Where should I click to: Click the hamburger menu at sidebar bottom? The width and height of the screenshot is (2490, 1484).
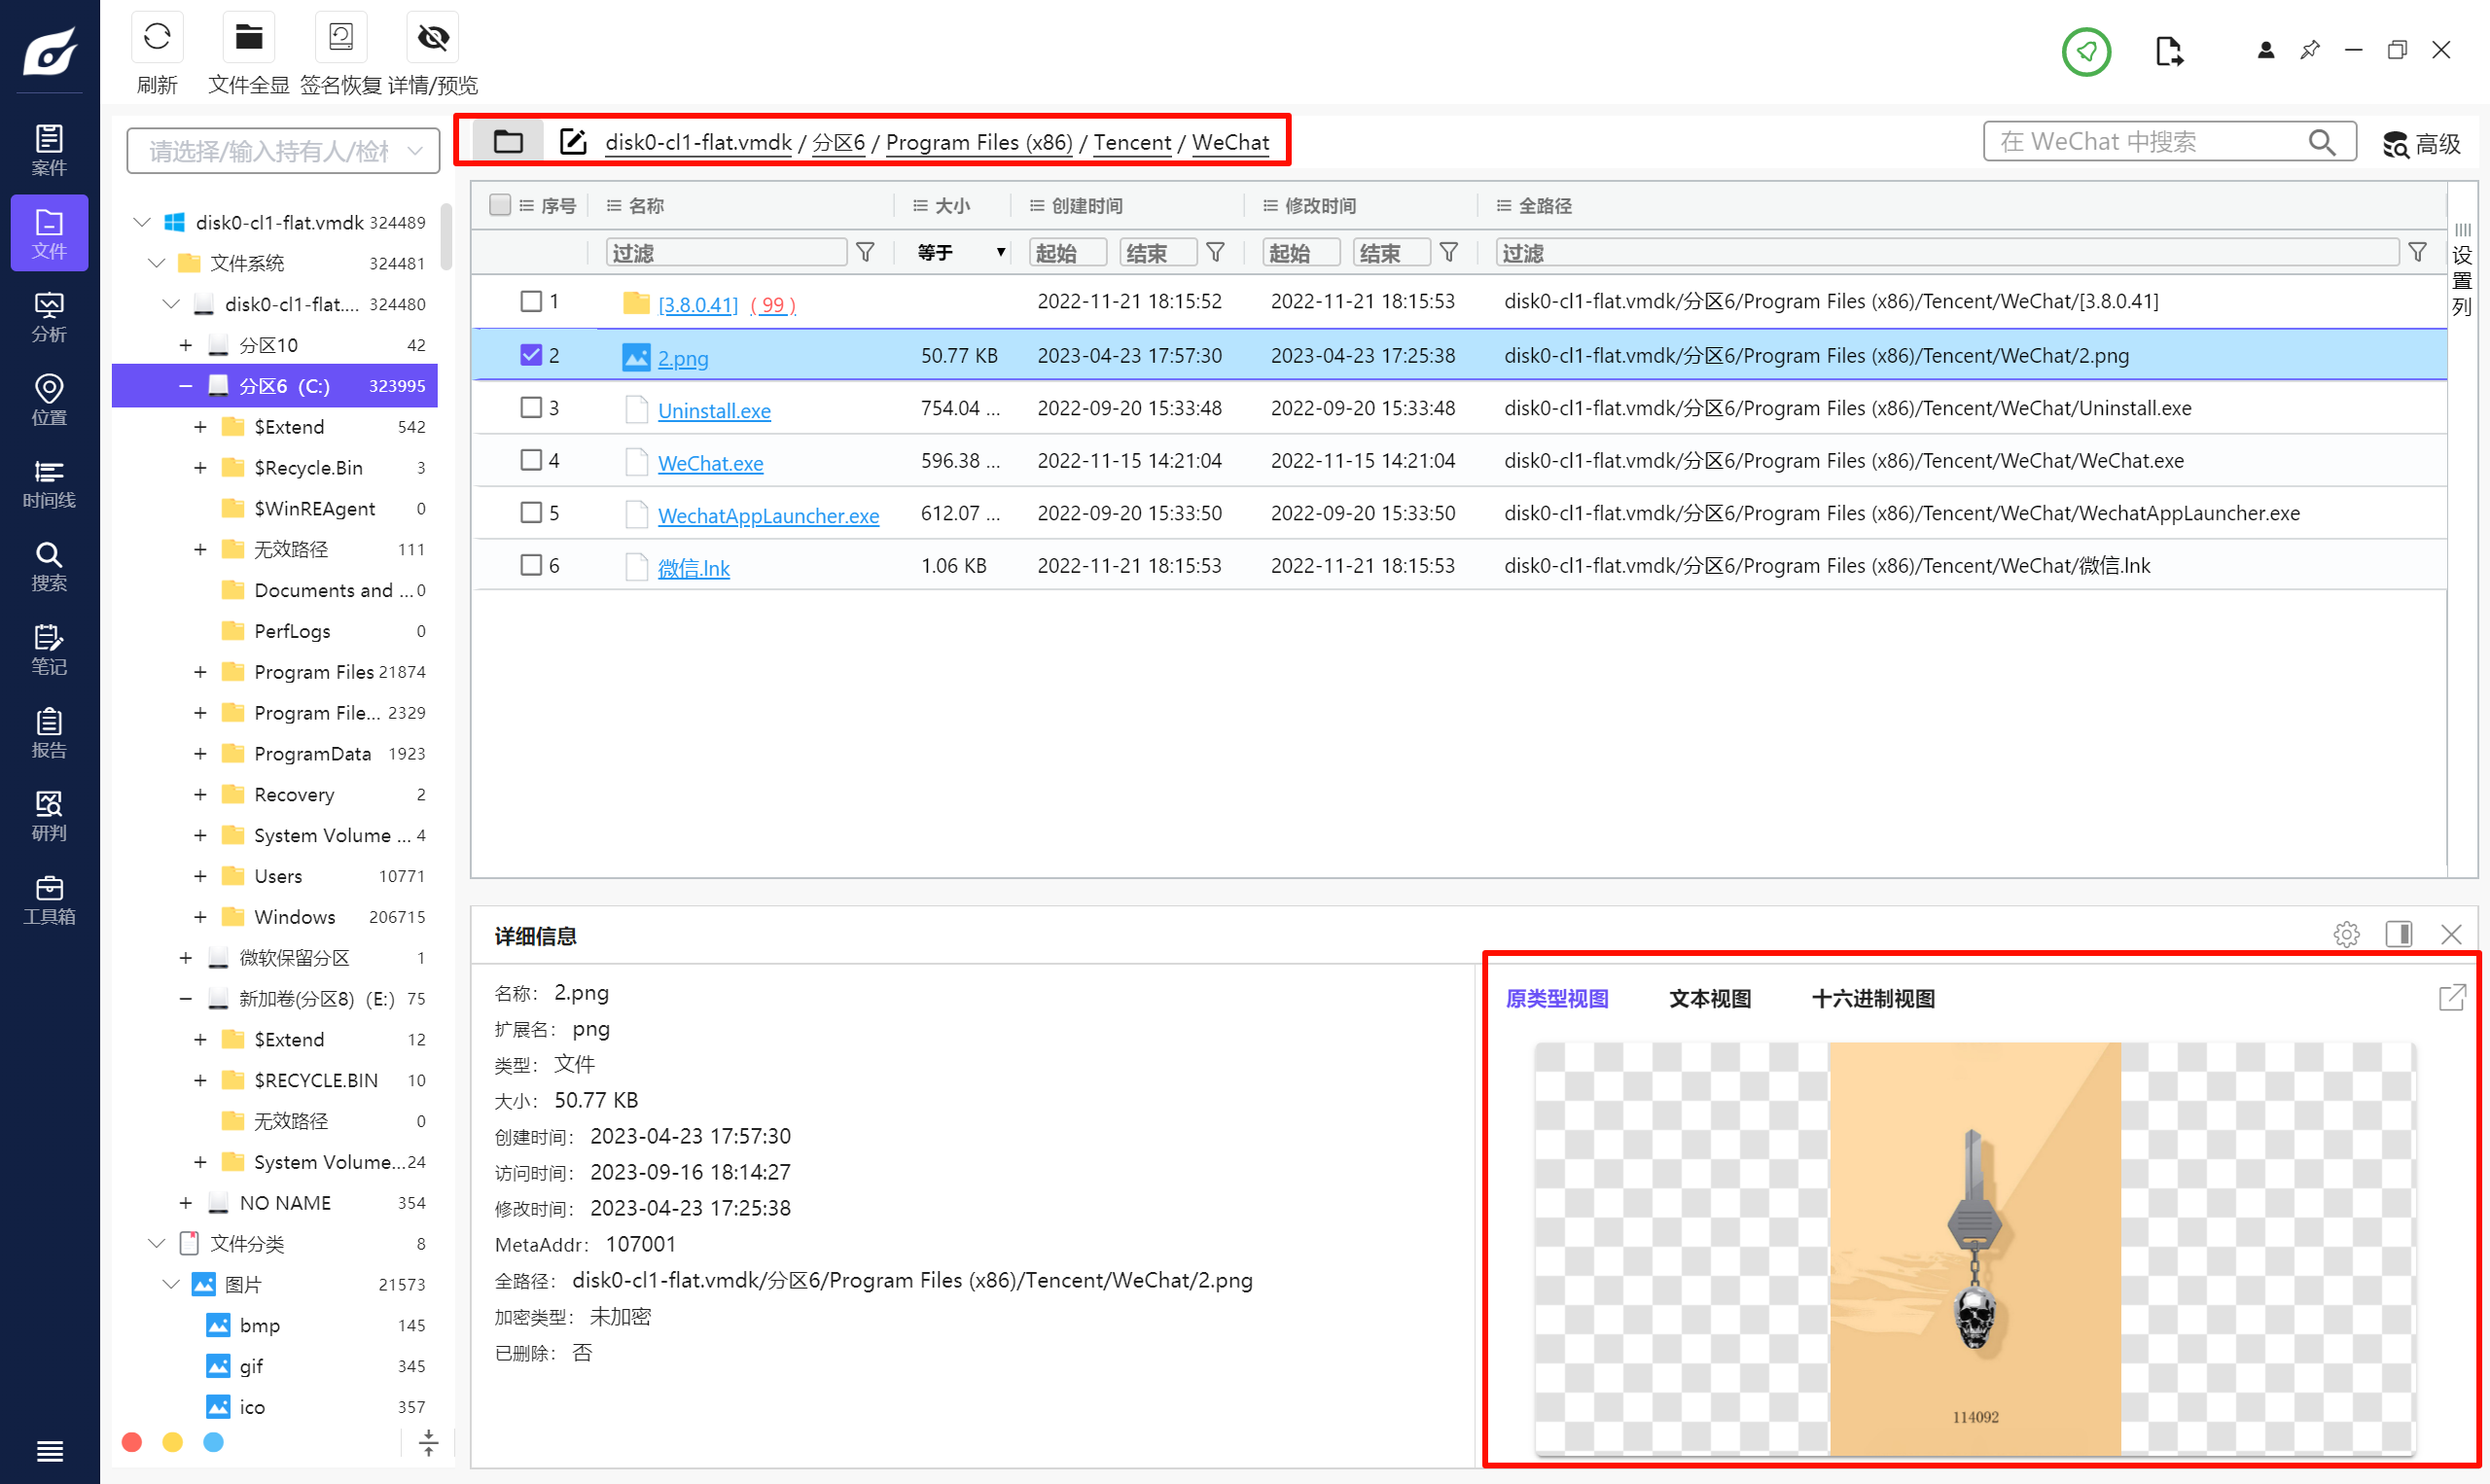coord(49,1450)
